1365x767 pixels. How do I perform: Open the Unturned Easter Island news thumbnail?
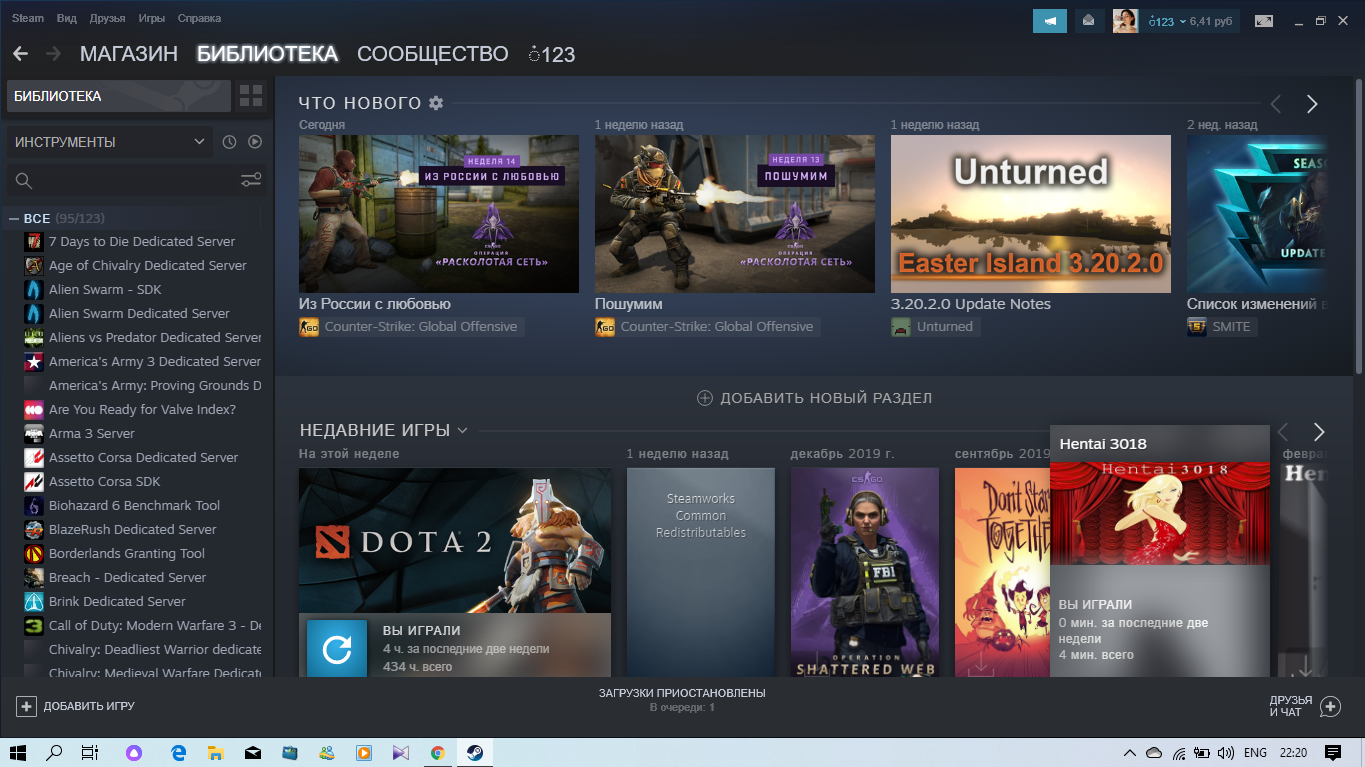click(1031, 214)
